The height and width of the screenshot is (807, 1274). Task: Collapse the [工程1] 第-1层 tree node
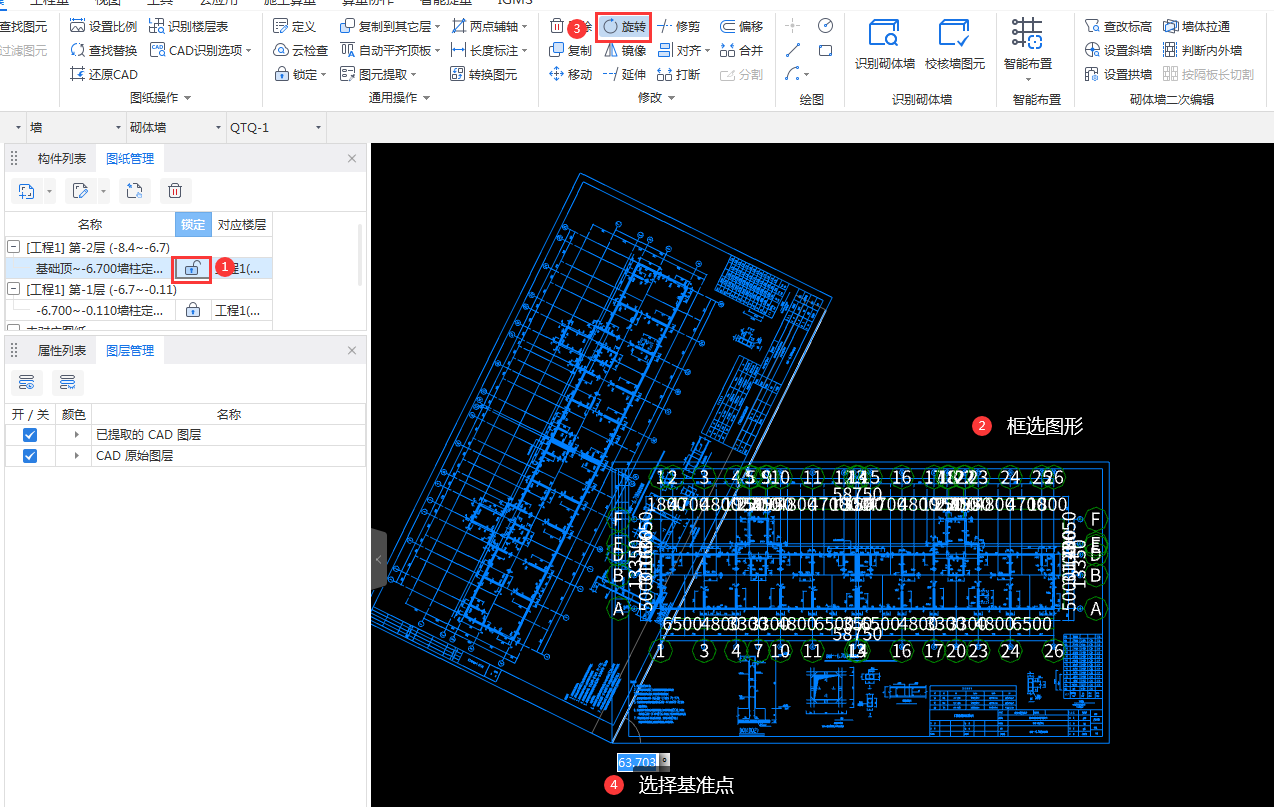coord(13,289)
